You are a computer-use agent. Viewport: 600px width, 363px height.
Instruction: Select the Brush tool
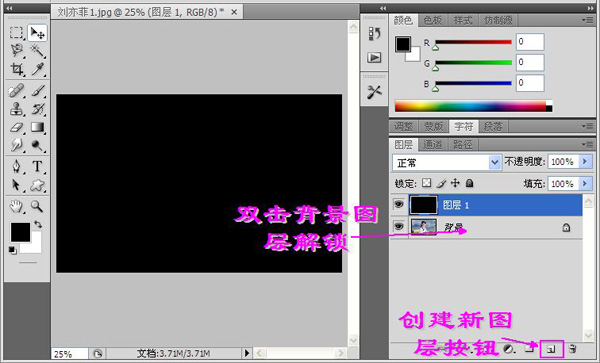tap(37, 91)
